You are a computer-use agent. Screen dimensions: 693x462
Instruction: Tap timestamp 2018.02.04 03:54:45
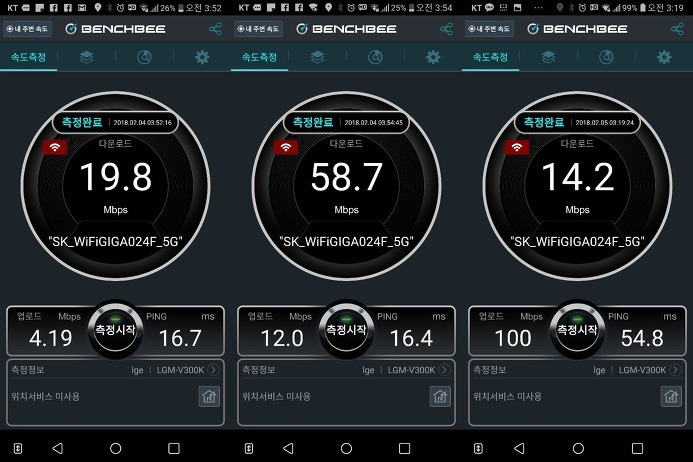point(373,122)
